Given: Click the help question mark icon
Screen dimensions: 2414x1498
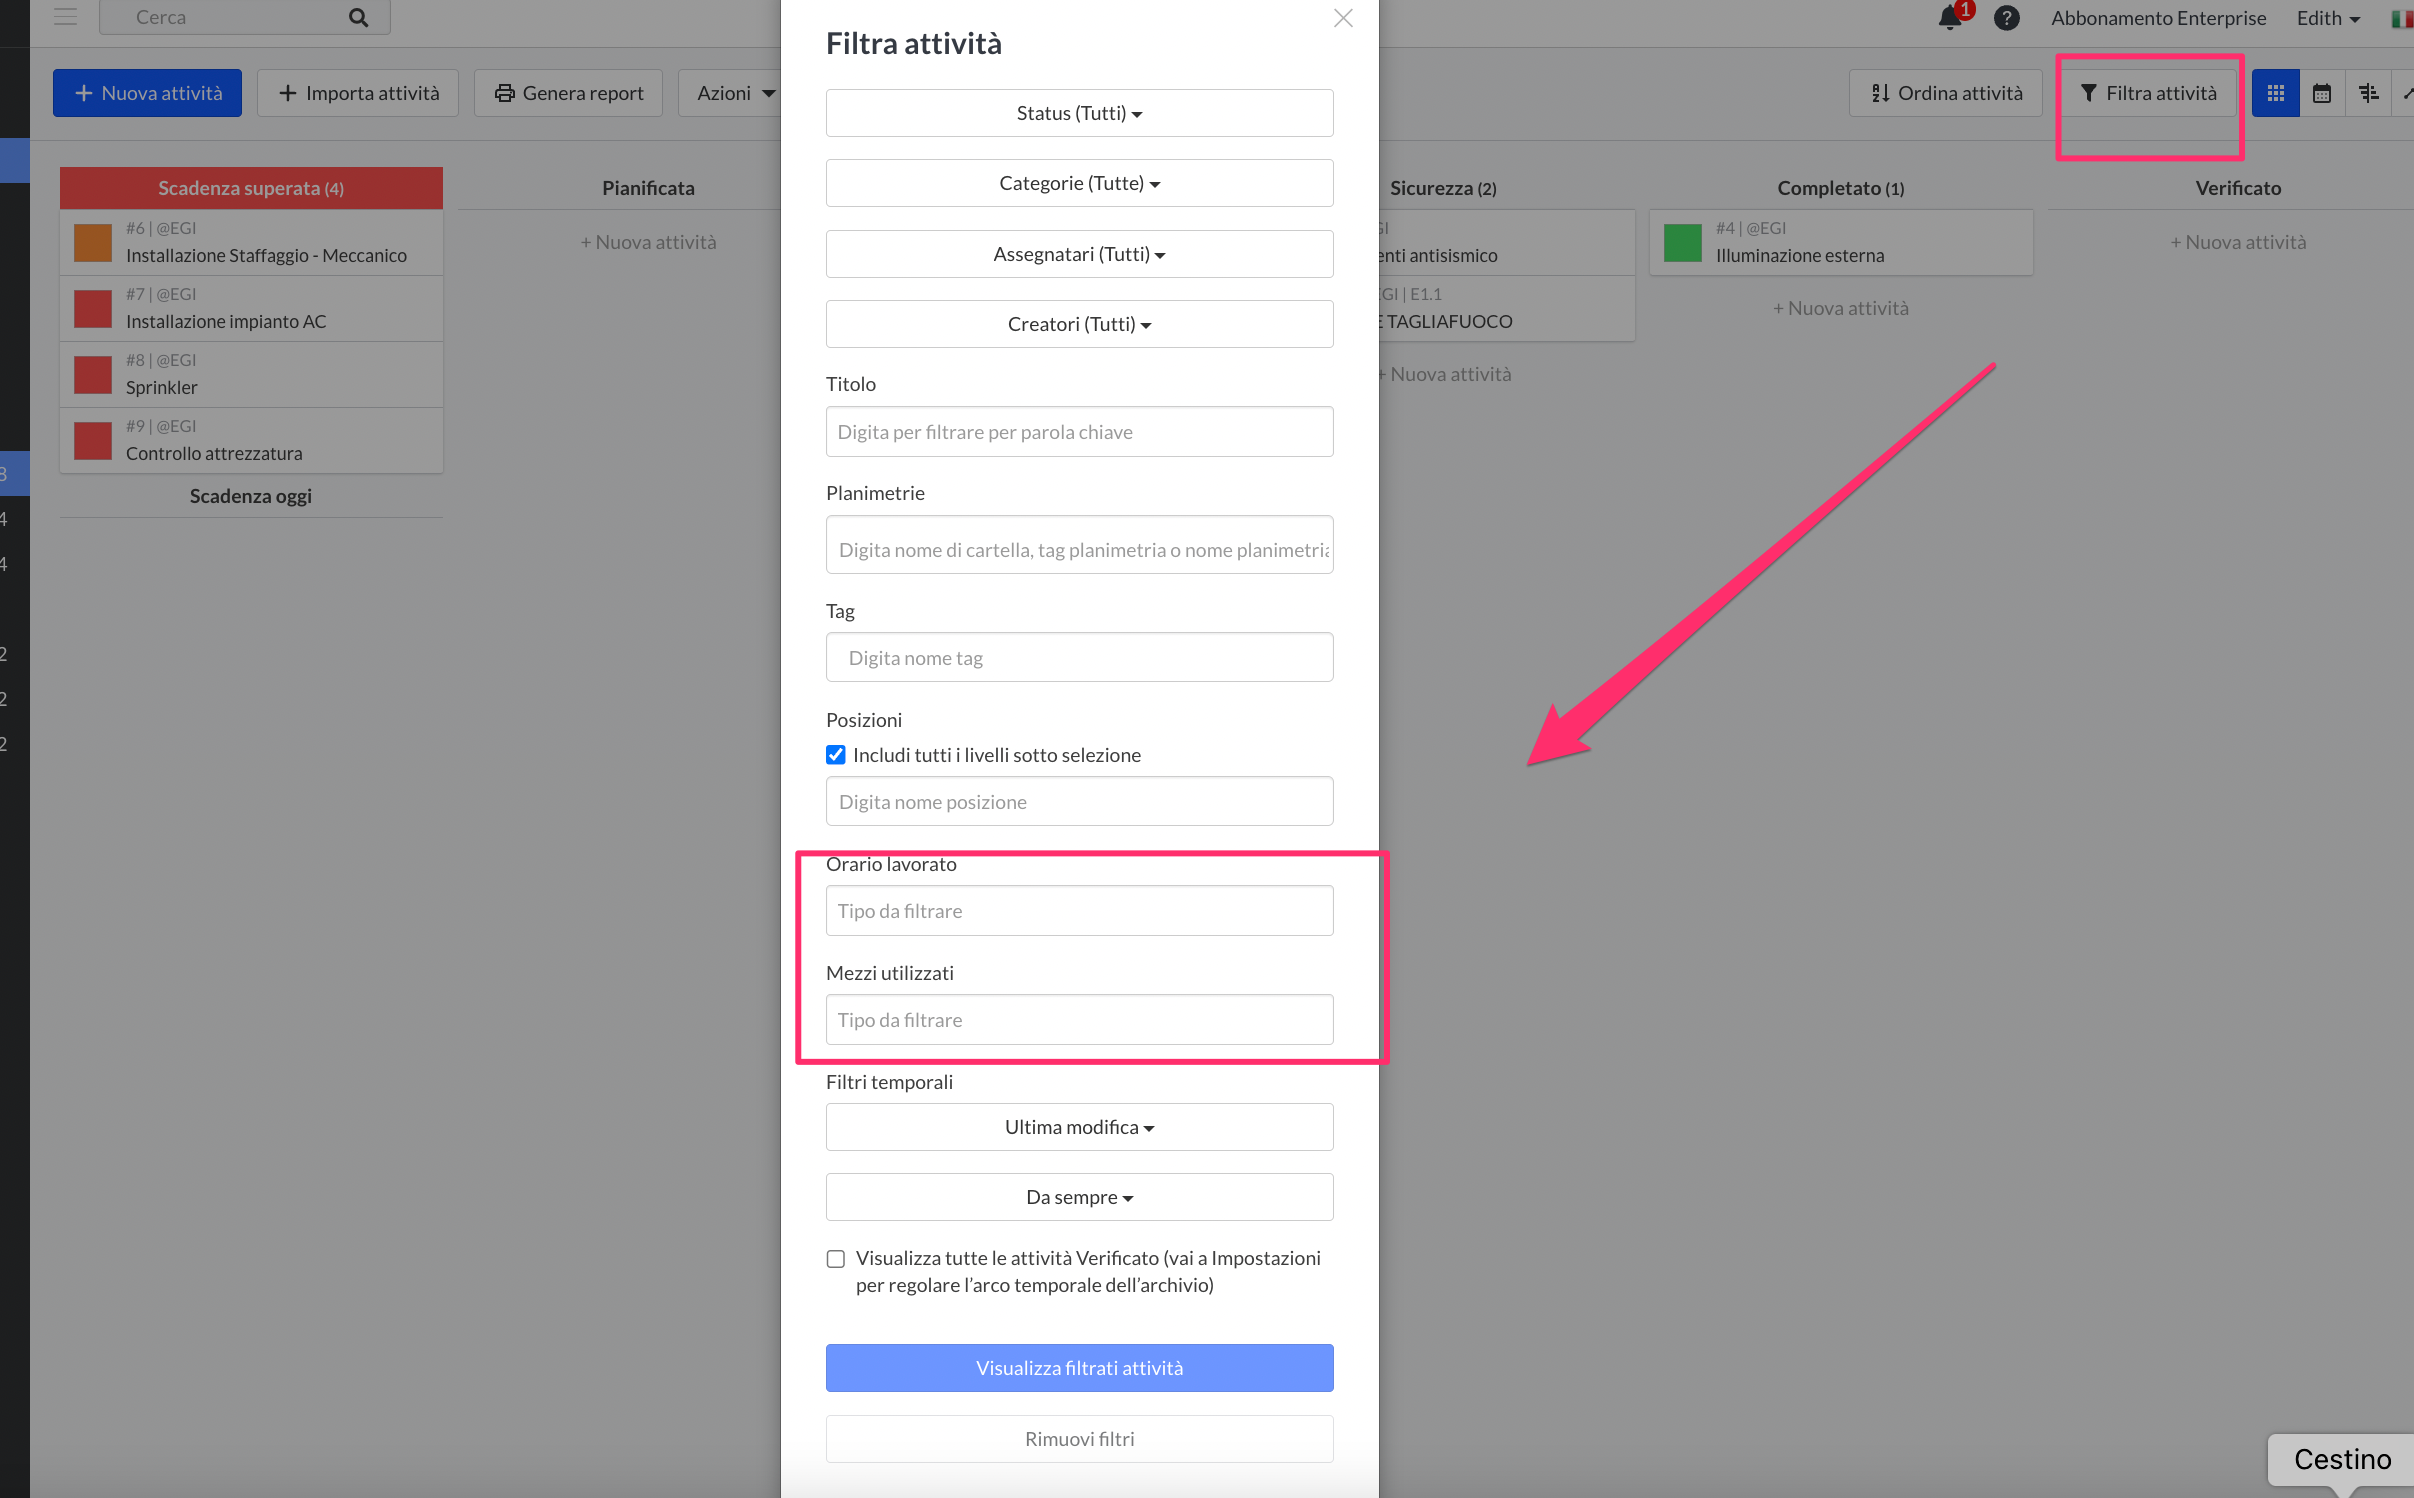Looking at the screenshot, I should [2006, 18].
